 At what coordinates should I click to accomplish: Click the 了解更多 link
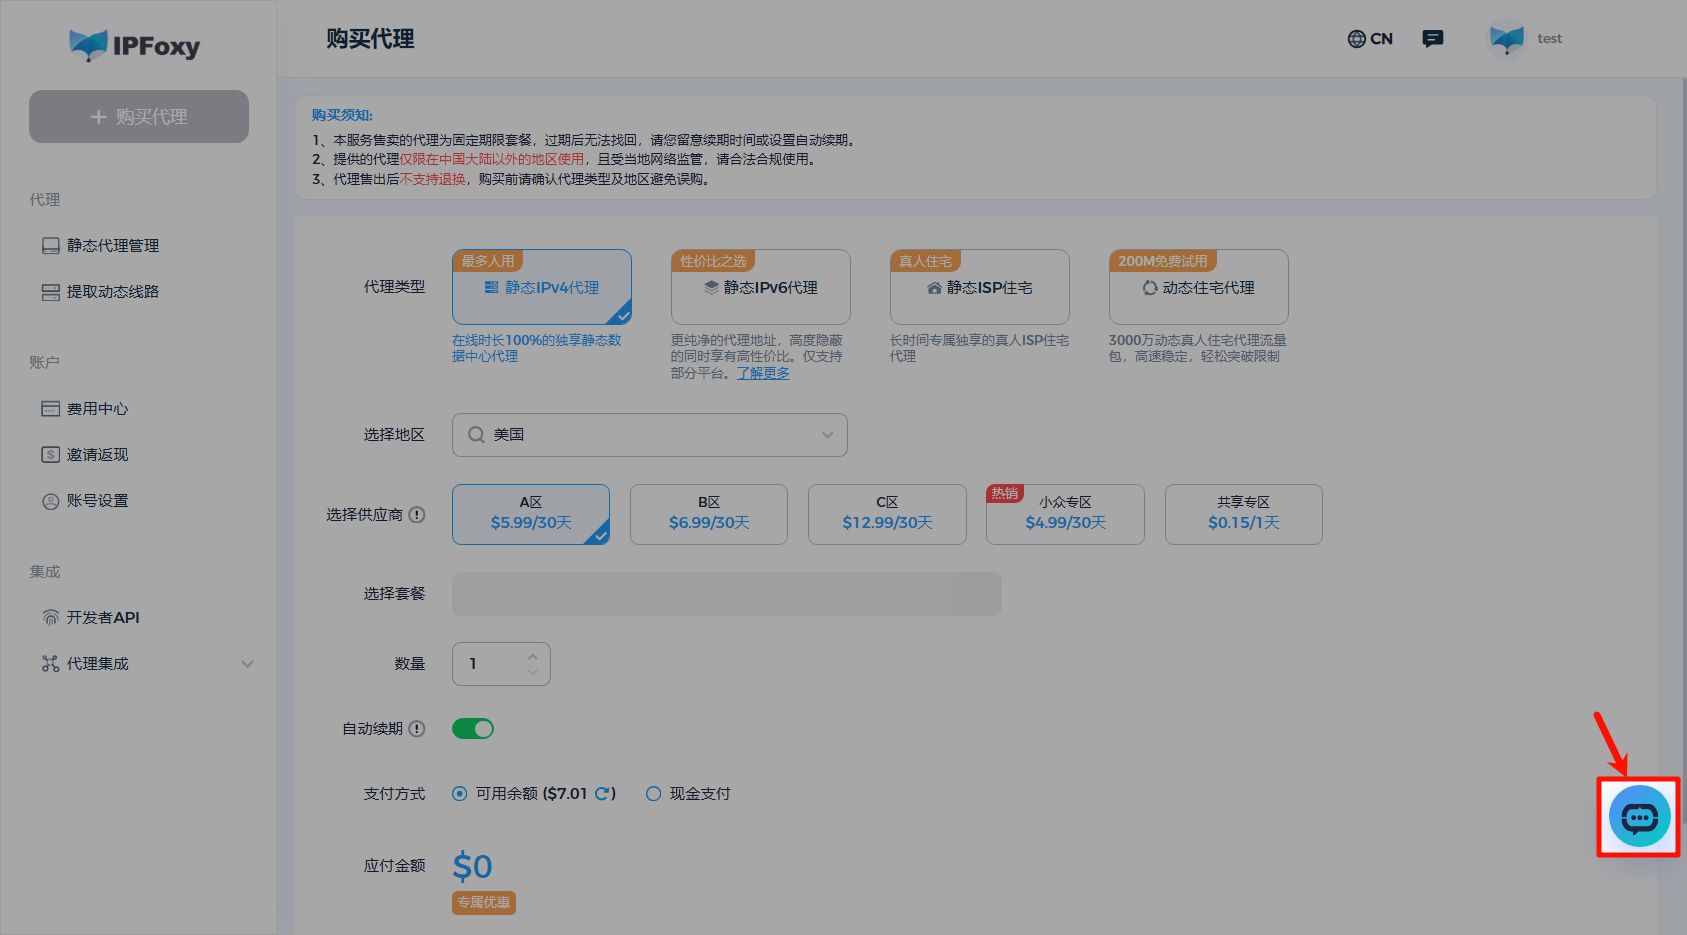pos(763,373)
